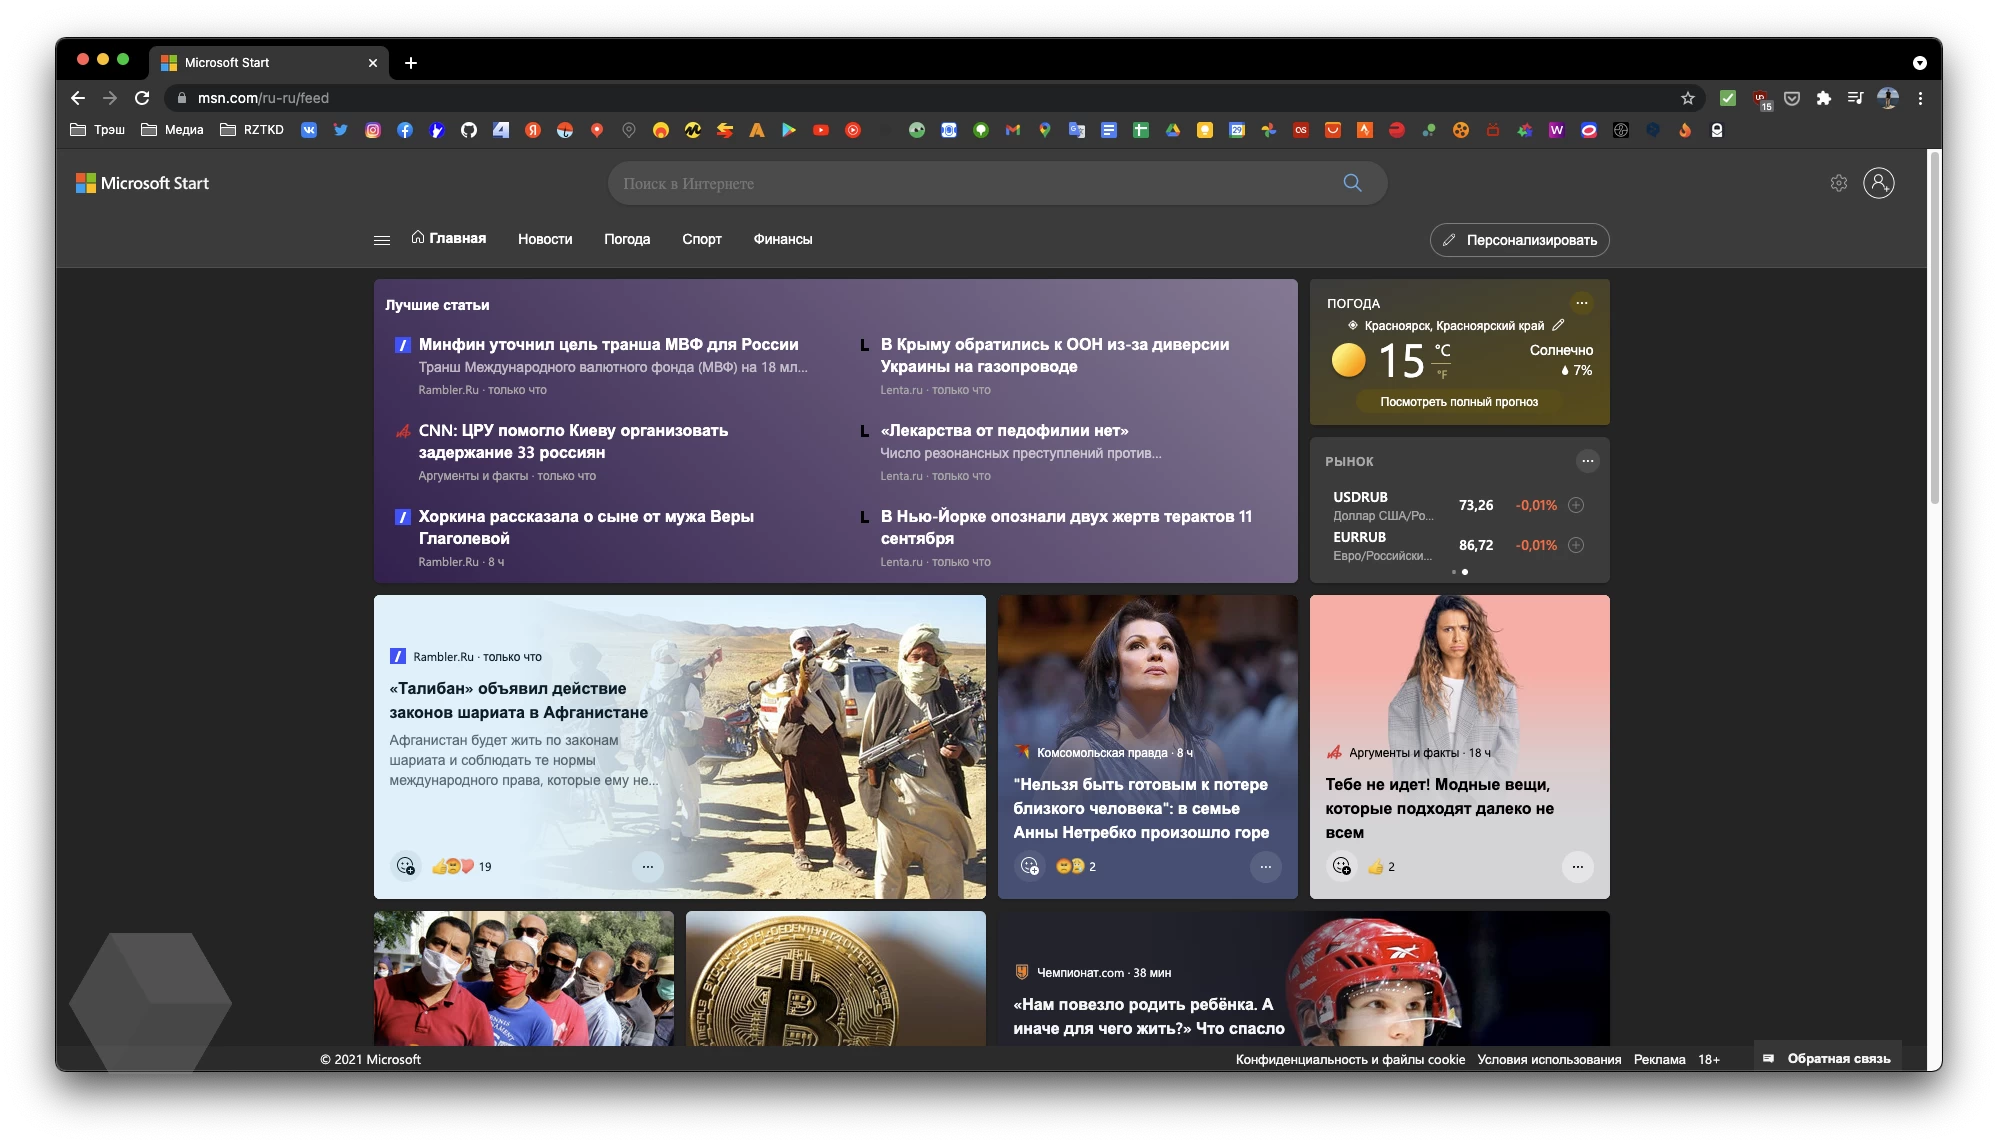Open the GitHub bookmark
Viewport: 1998px width, 1145px height.
(468, 130)
